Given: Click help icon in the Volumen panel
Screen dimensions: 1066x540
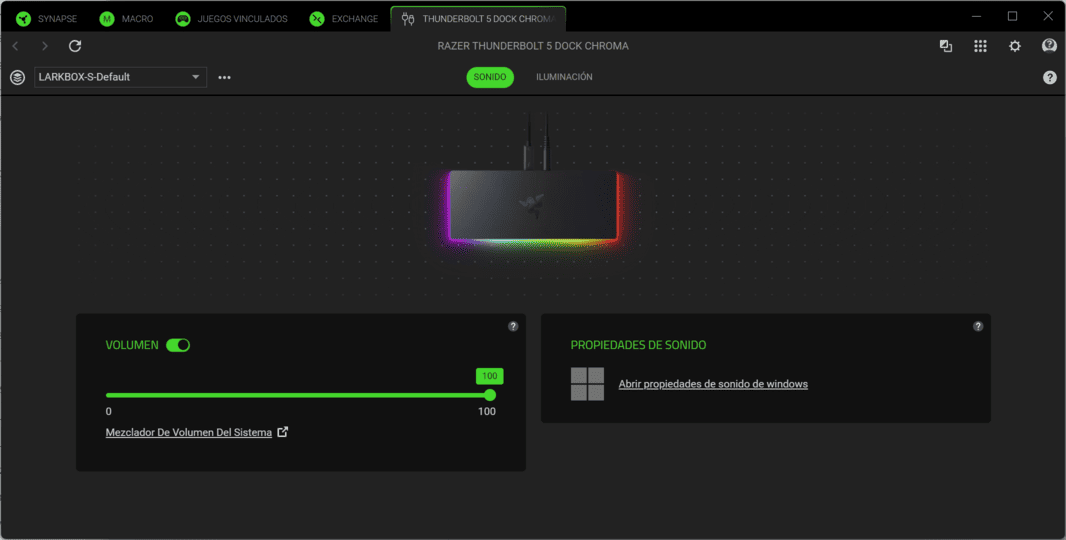Looking at the screenshot, I should click(513, 326).
